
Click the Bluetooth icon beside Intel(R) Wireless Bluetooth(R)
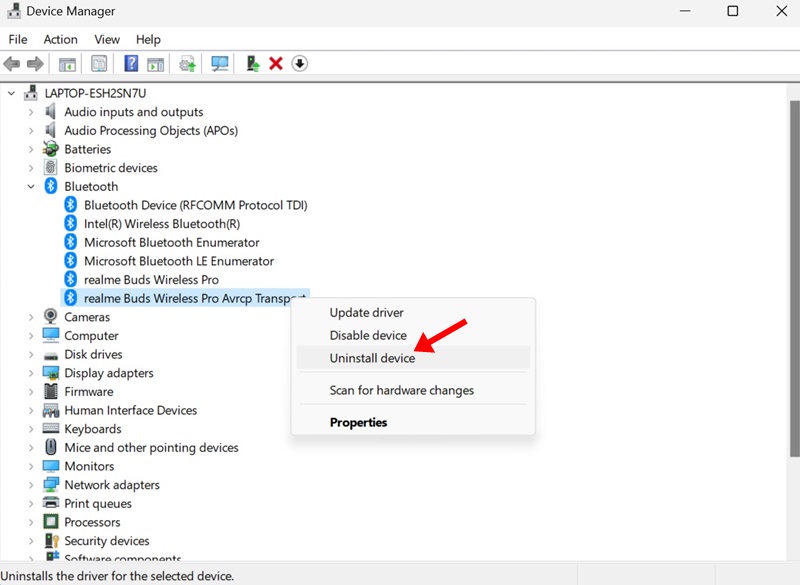(x=71, y=224)
